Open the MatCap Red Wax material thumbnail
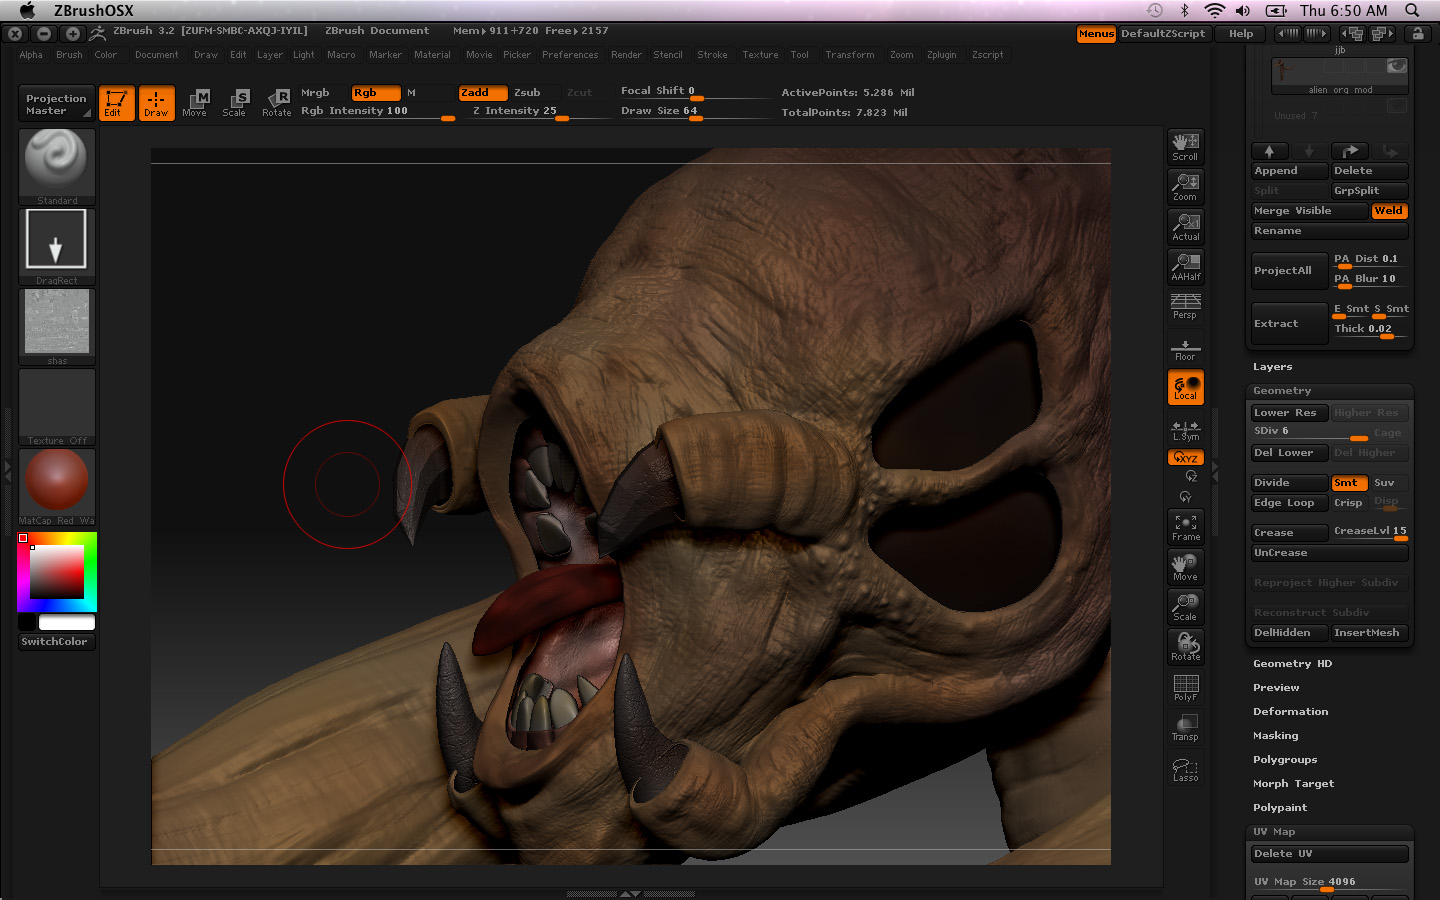 pos(57,481)
